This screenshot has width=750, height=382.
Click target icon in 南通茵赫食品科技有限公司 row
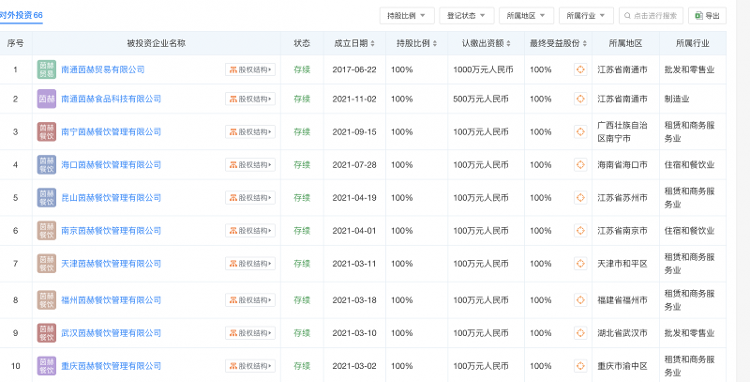[580, 99]
